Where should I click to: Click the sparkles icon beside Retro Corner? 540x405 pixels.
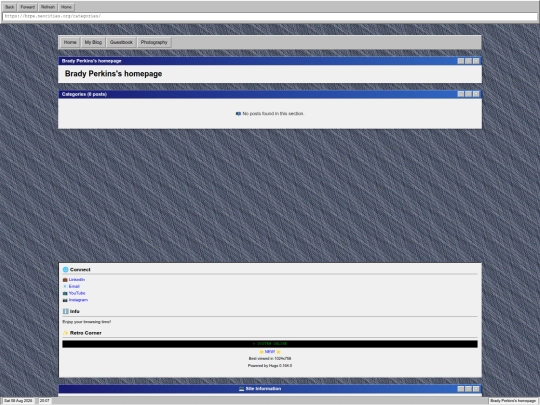65,333
